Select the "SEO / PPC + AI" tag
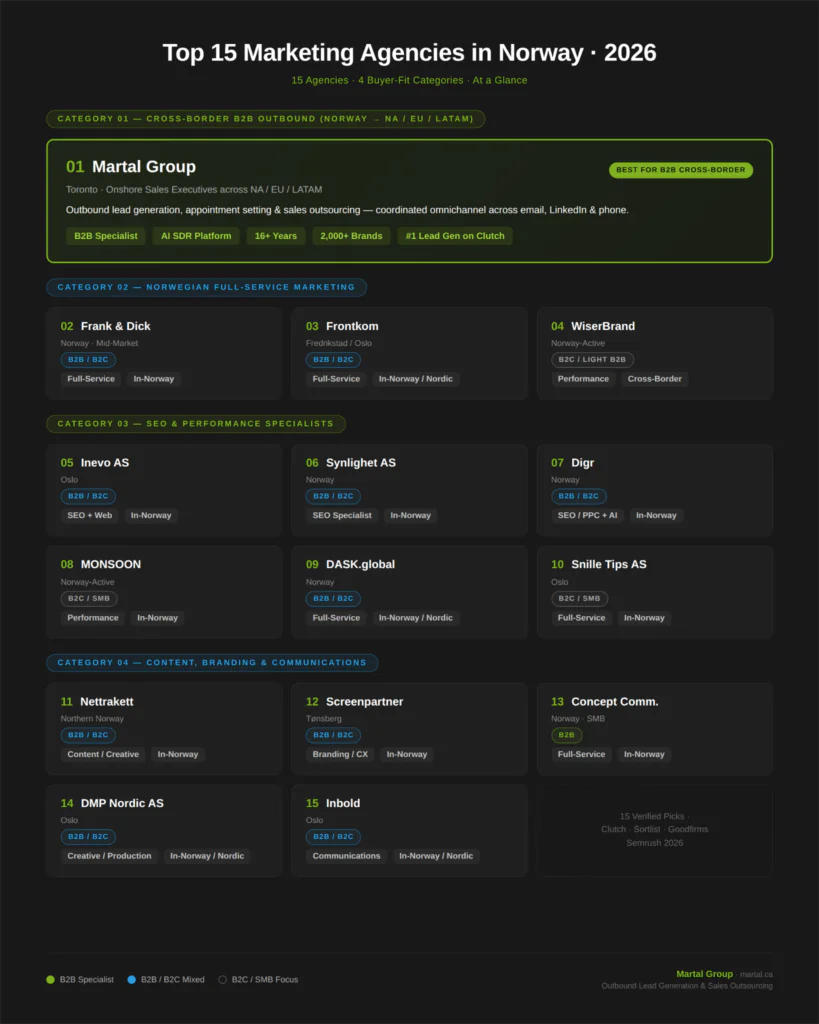This screenshot has height=1024, width=819. 587,515
